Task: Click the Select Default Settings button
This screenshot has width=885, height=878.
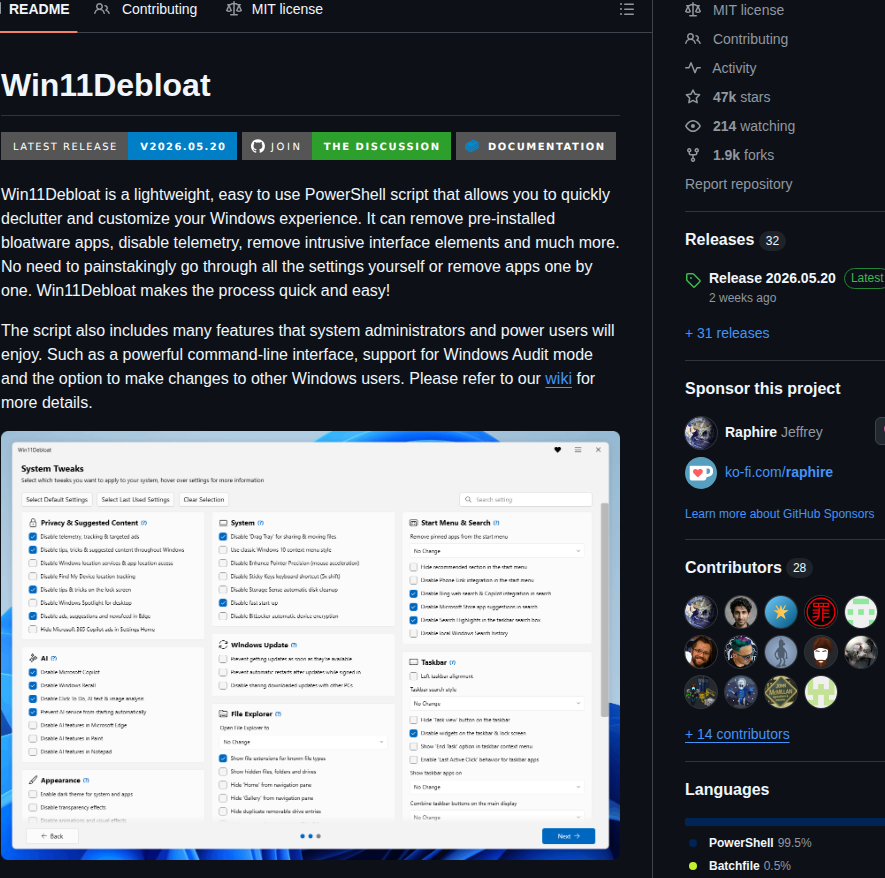Action: coord(57,499)
